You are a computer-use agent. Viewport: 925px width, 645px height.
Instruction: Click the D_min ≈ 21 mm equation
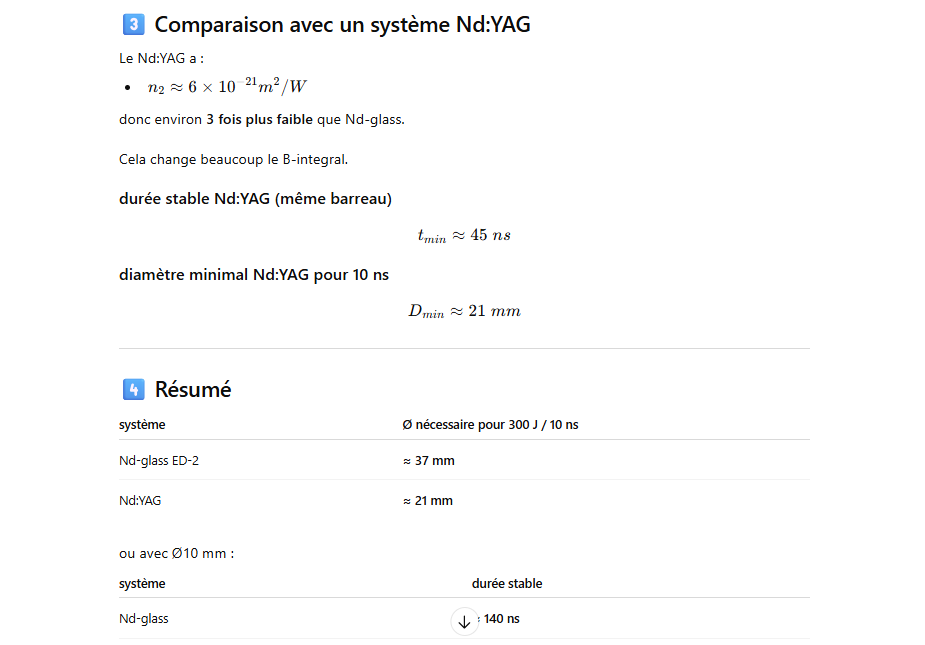pos(464,311)
